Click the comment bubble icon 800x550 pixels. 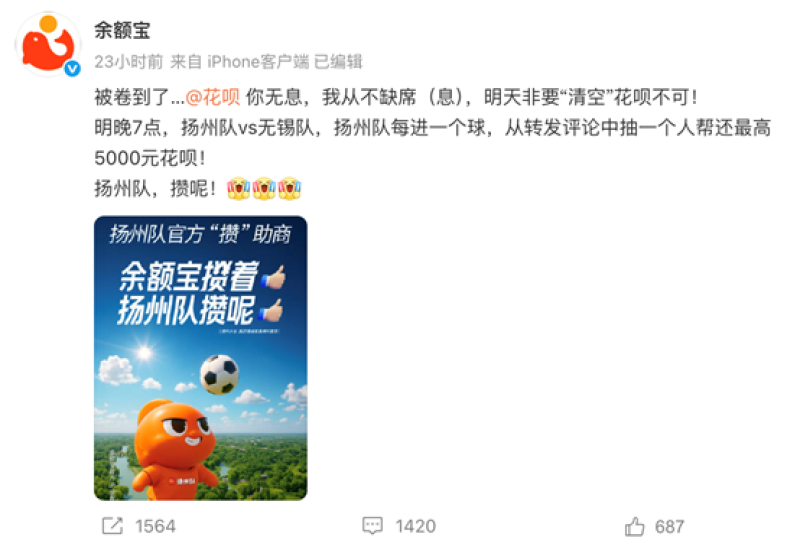[x=372, y=526]
